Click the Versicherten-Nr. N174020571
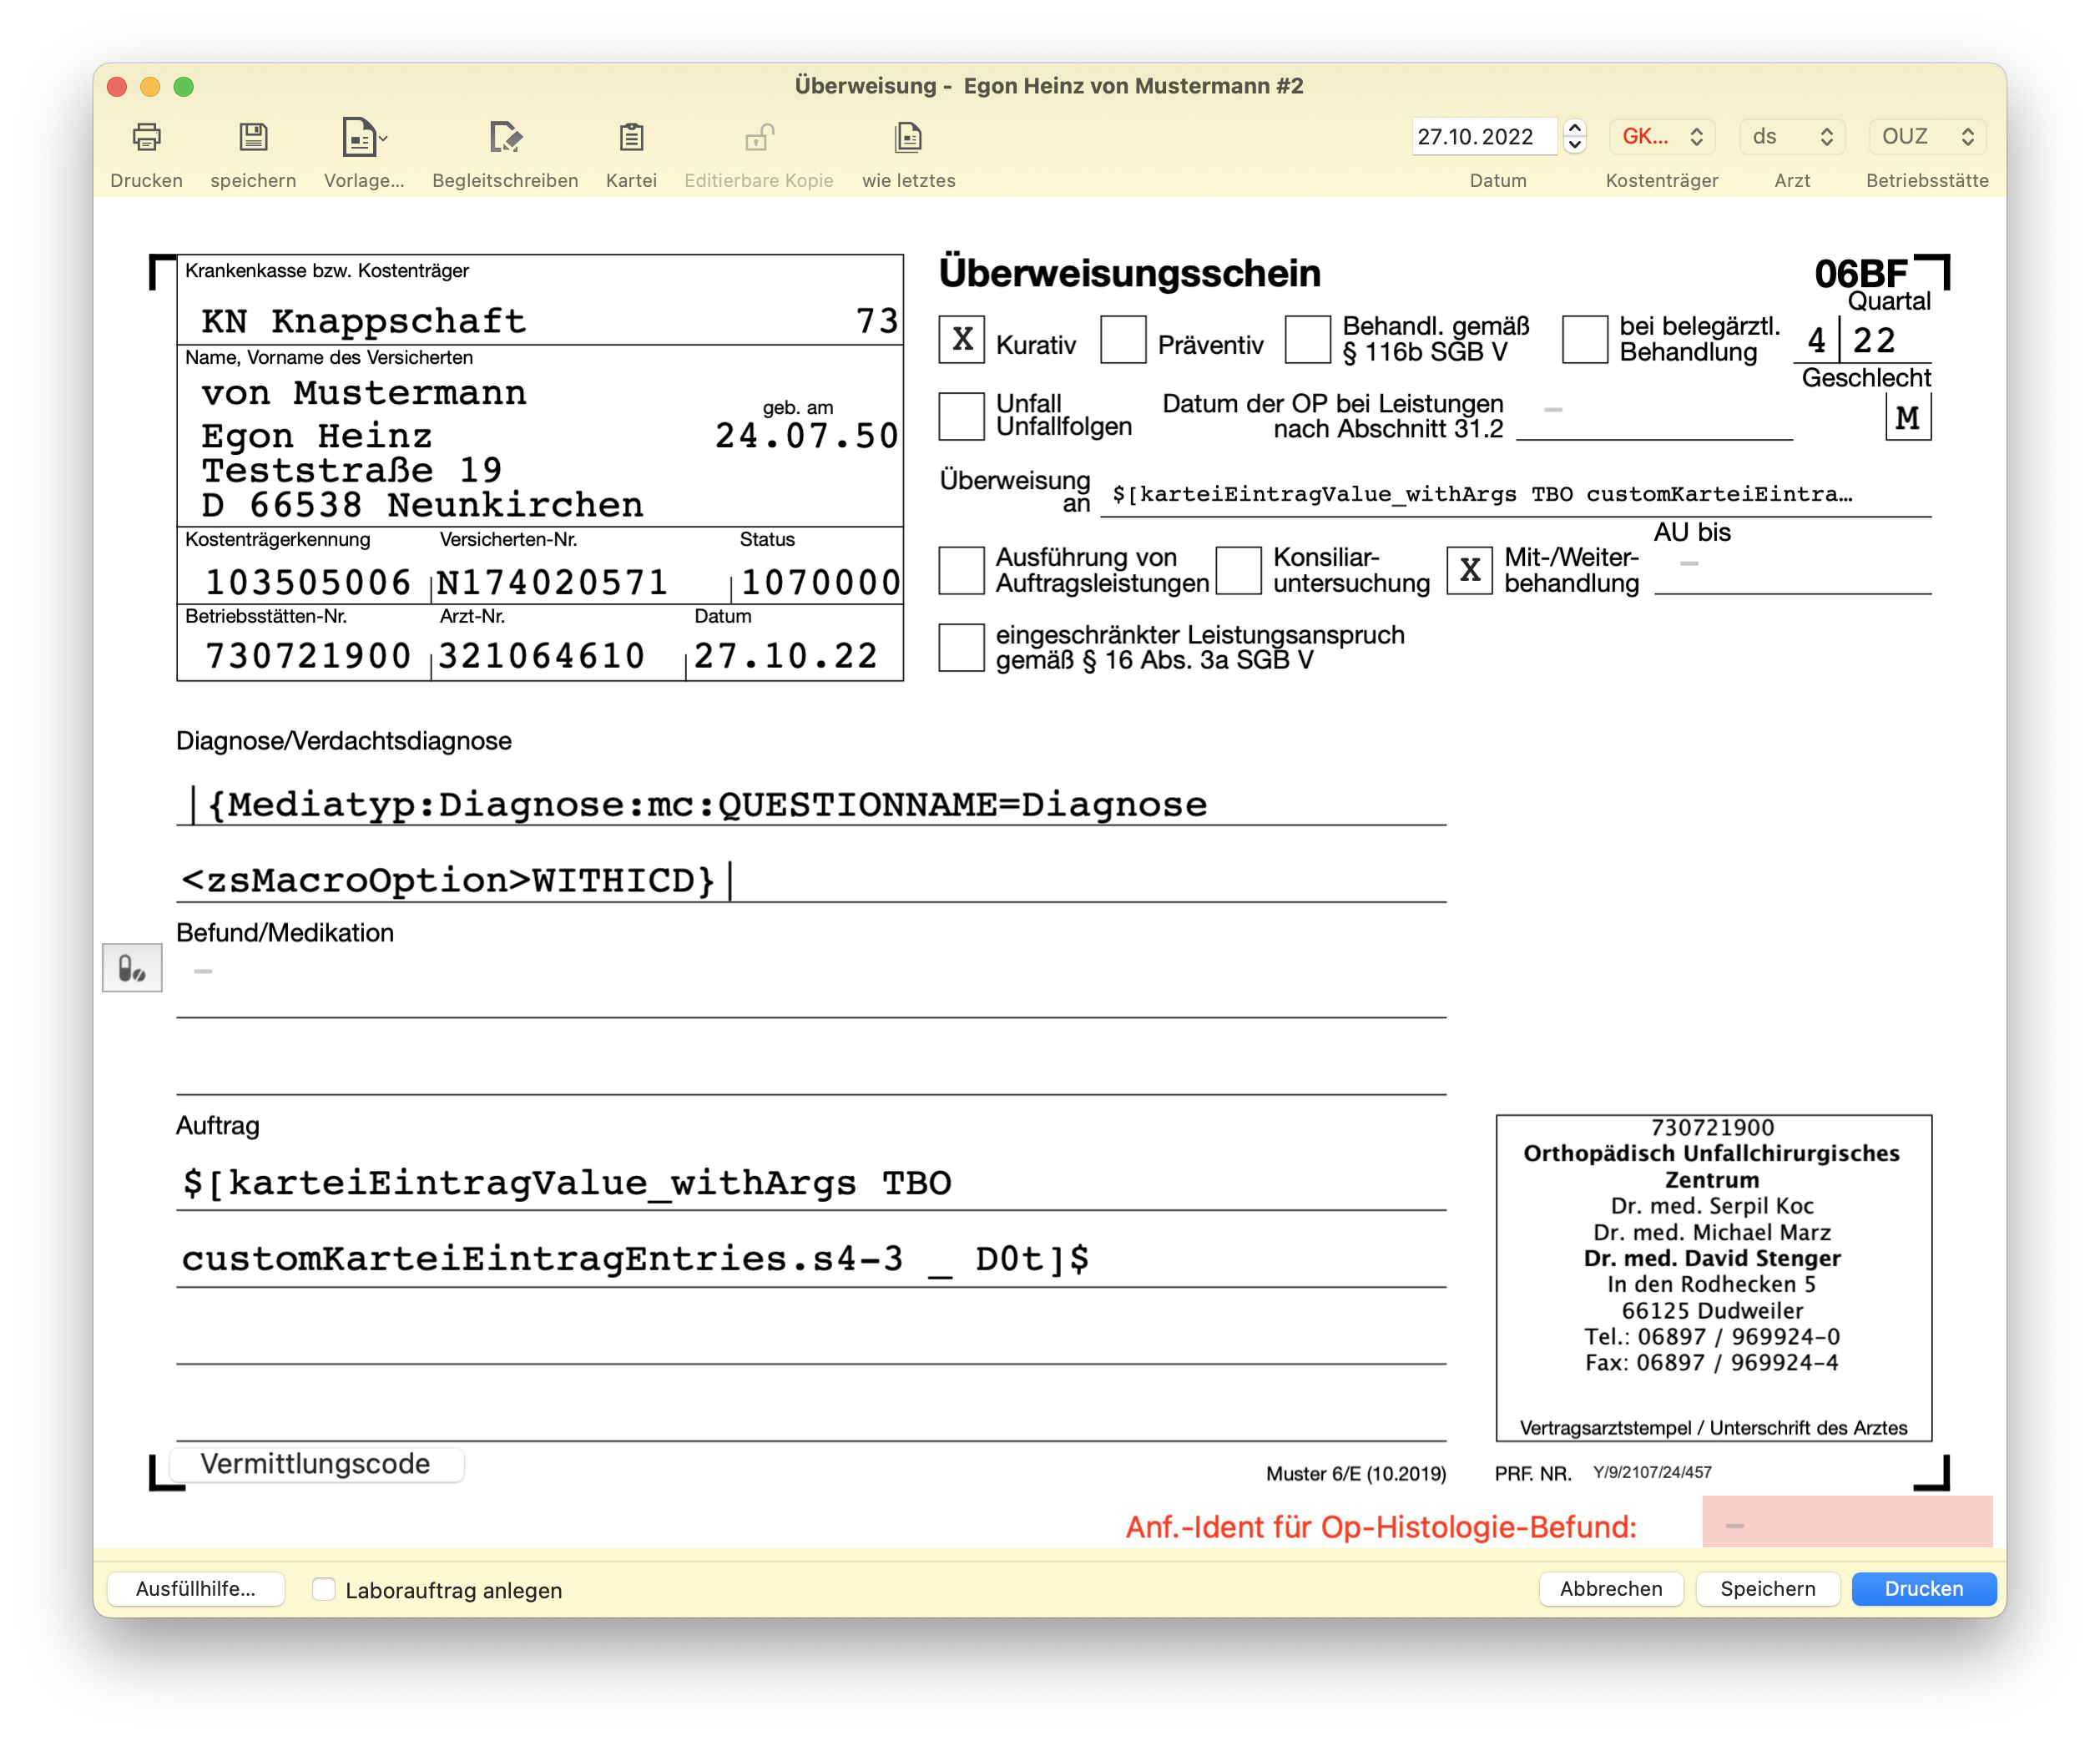Viewport: 2100px width, 1741px height. (x=553, y=582)
